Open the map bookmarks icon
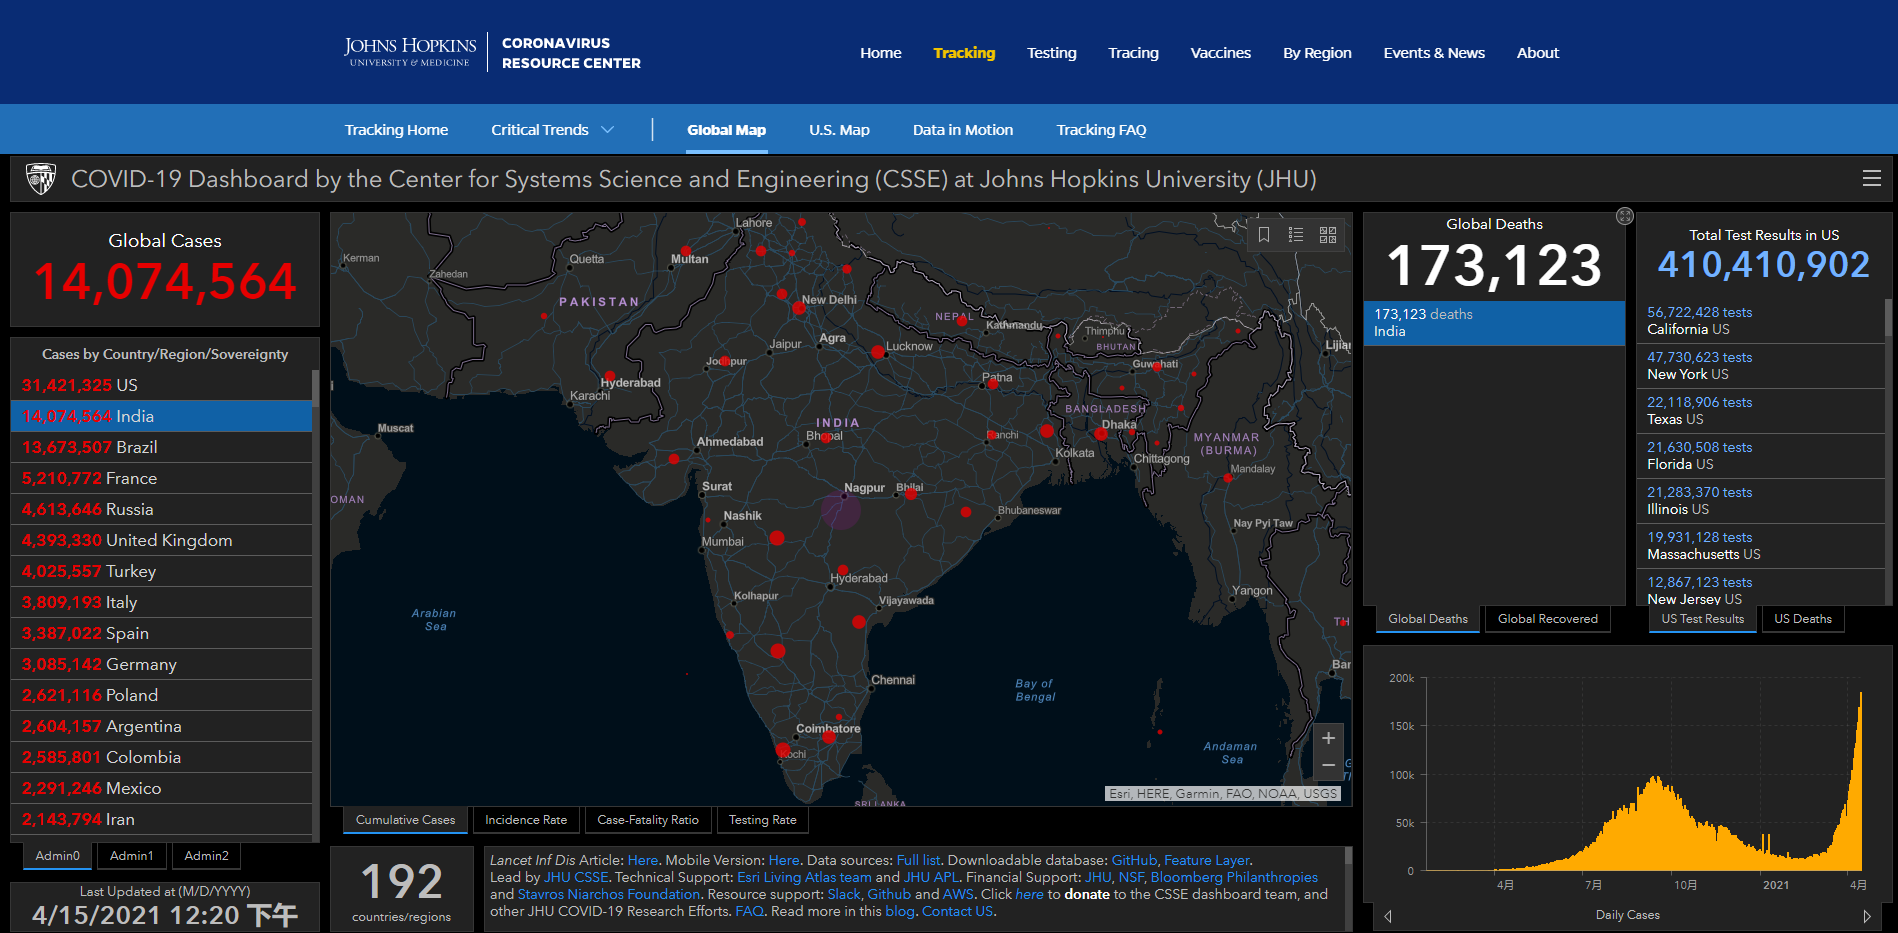 pyautogui.click(x=1264, y=235)
